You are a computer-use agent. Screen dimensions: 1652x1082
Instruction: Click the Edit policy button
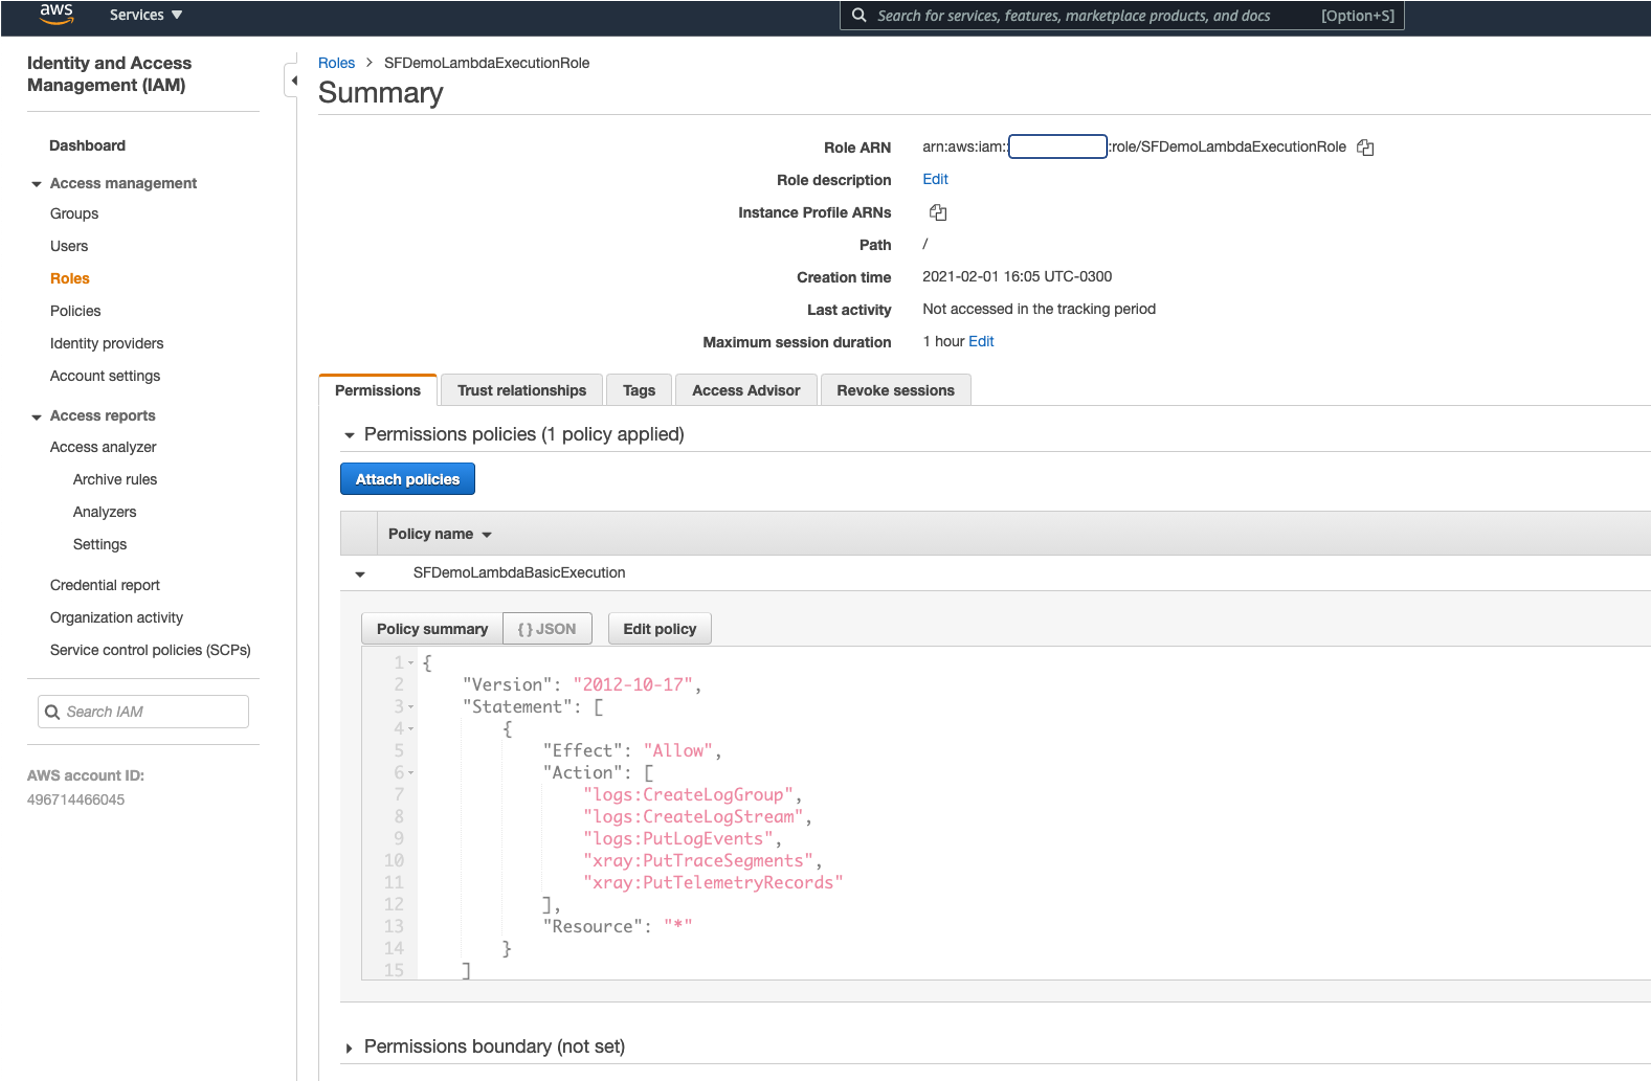tap(659, 629)
